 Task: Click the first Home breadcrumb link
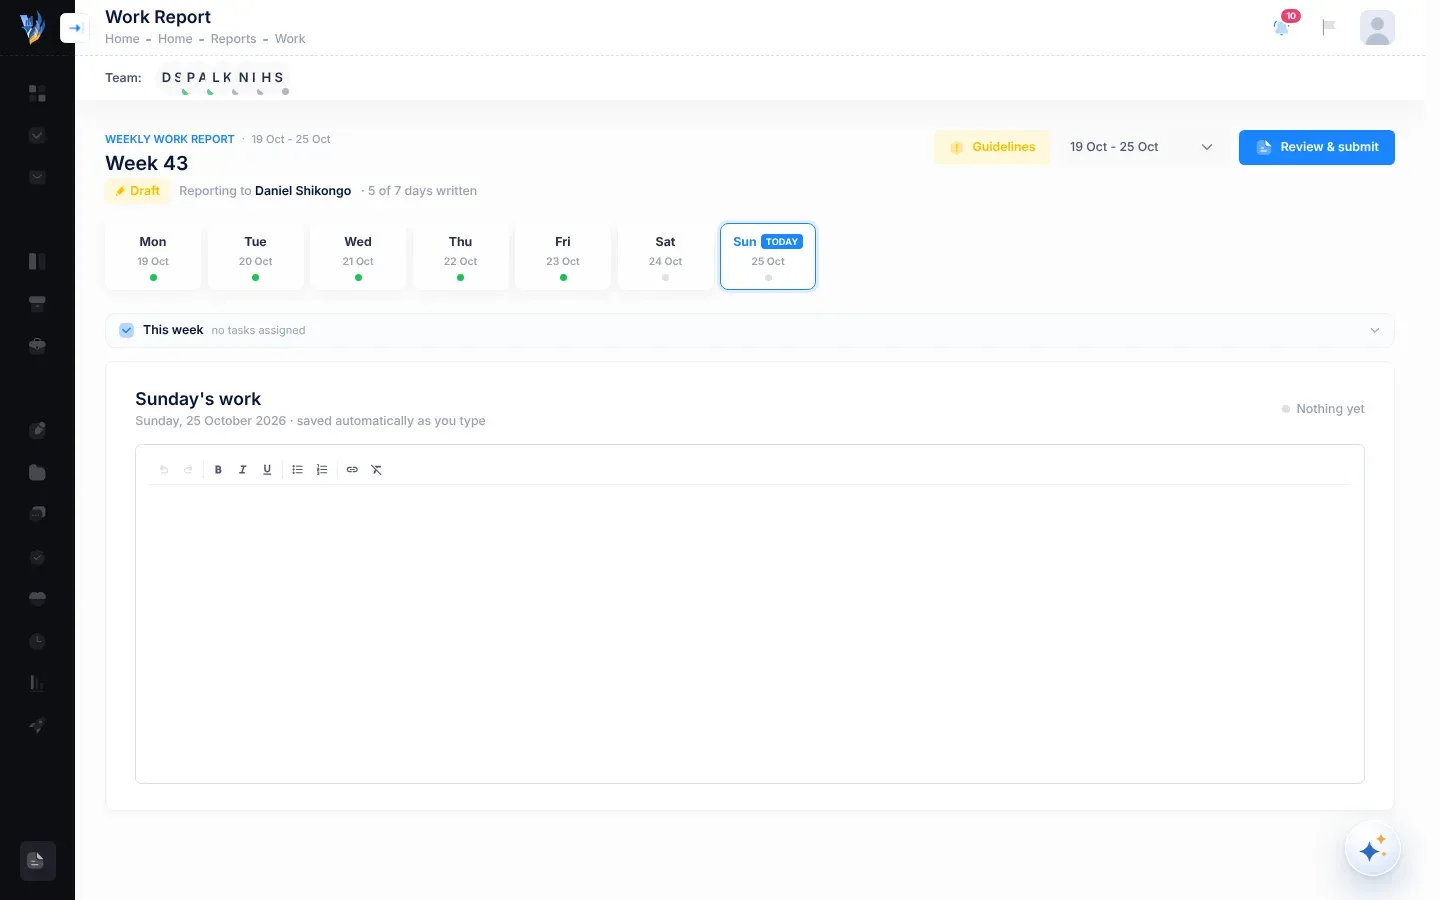click(122, 39)
